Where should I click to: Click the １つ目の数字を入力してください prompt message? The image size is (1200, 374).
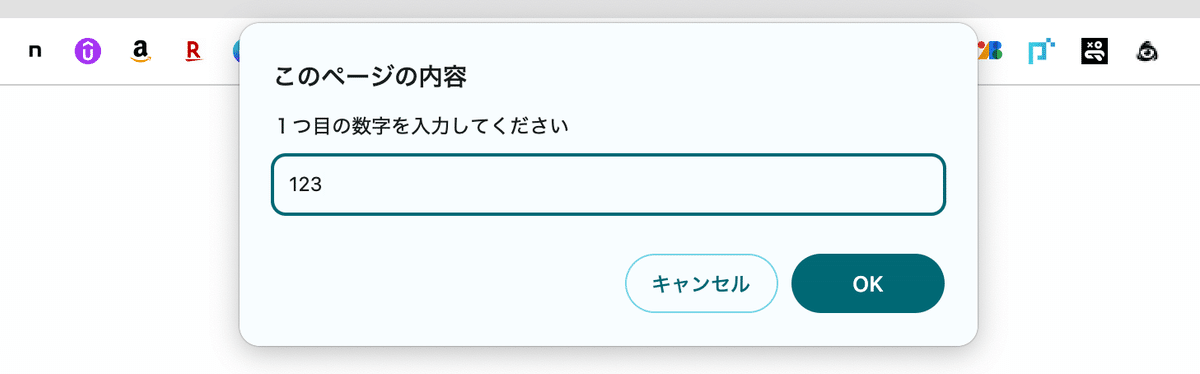(x=424, y=127)
